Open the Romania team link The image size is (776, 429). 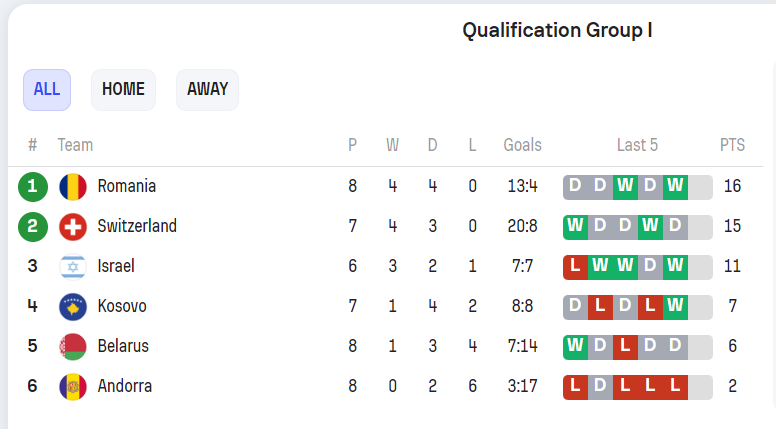click(127, 186)
